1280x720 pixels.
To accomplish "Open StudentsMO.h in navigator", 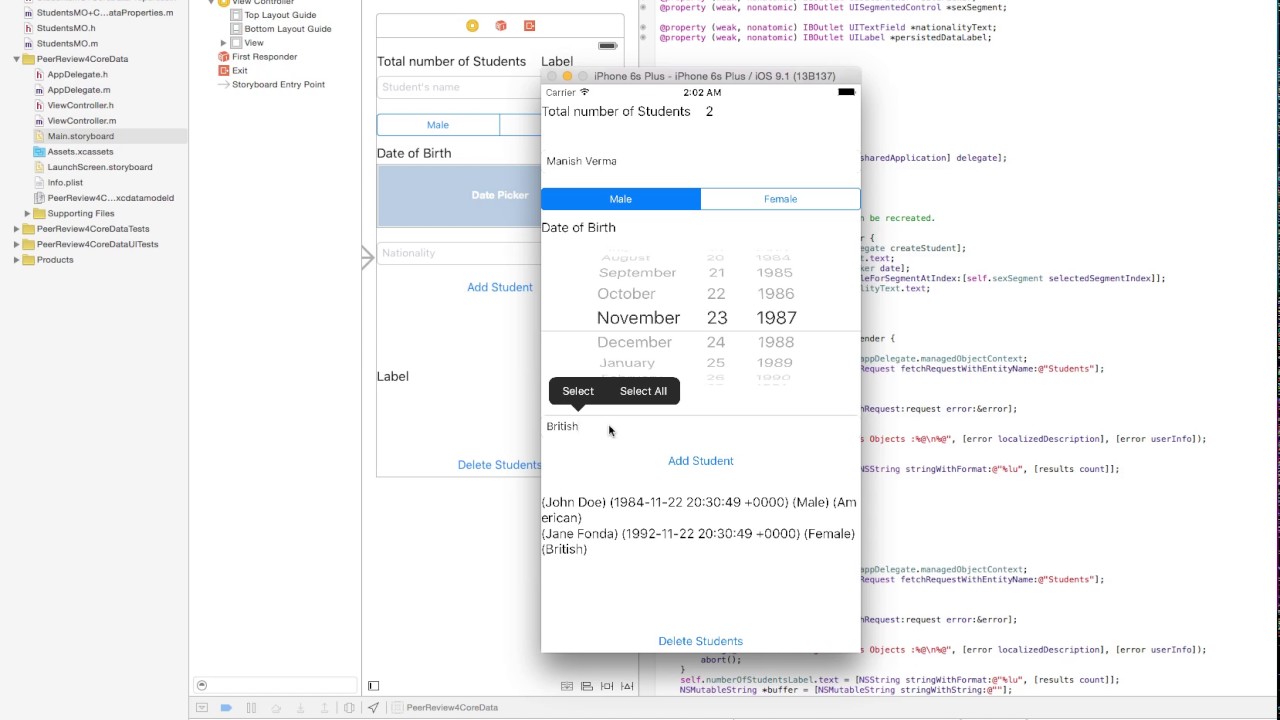I will 66,28.
